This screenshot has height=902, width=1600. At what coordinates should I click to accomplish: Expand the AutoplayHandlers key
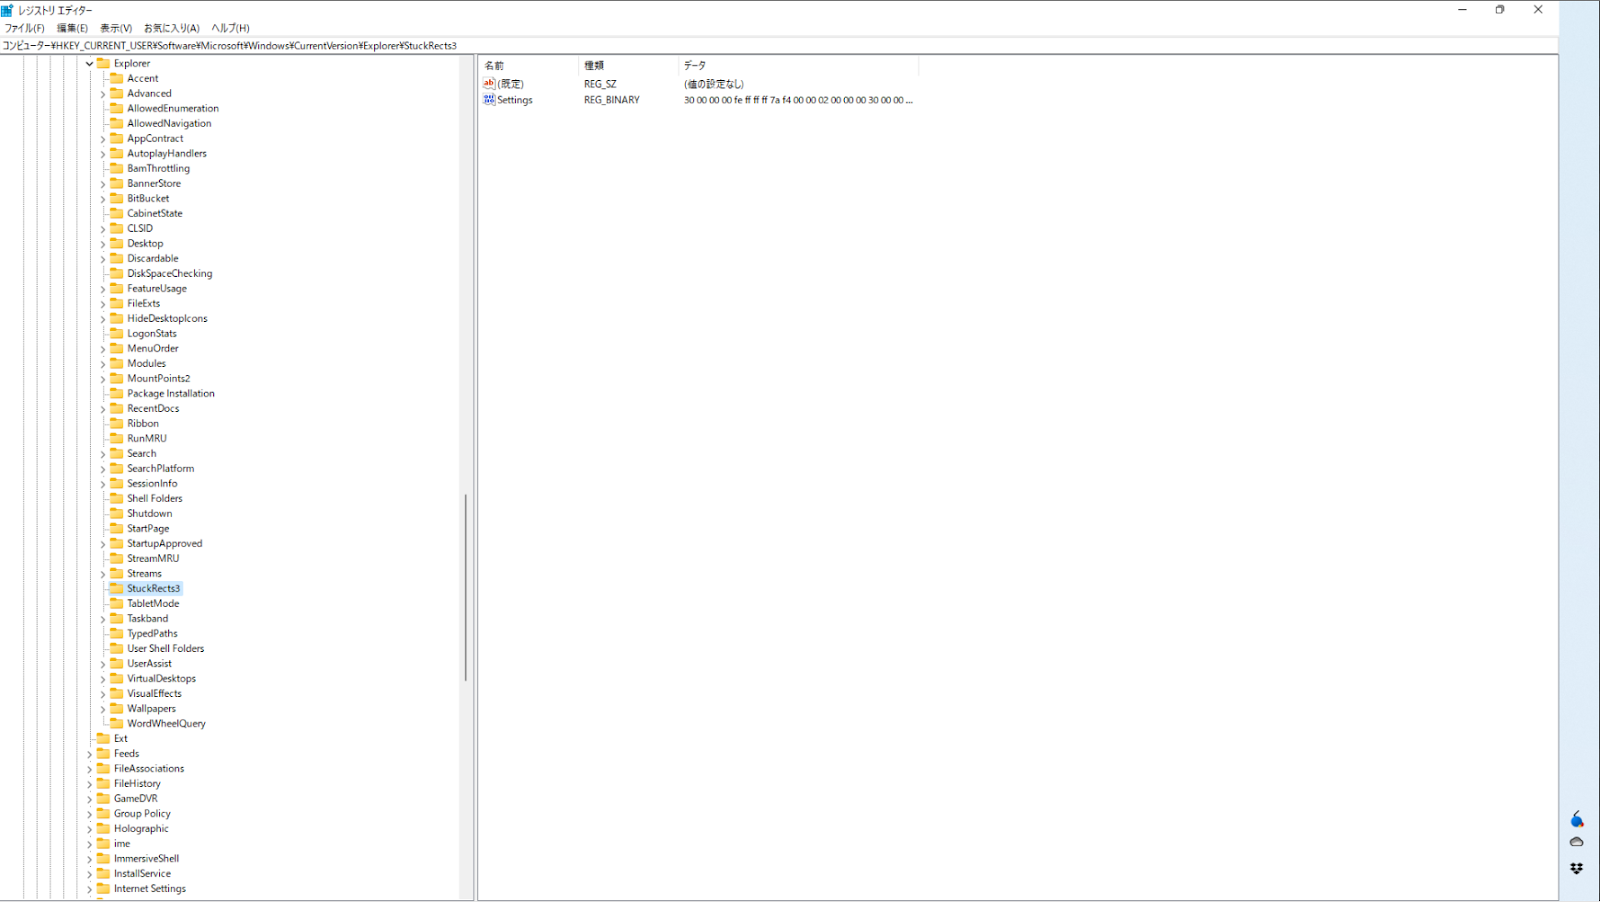[103, 154]
